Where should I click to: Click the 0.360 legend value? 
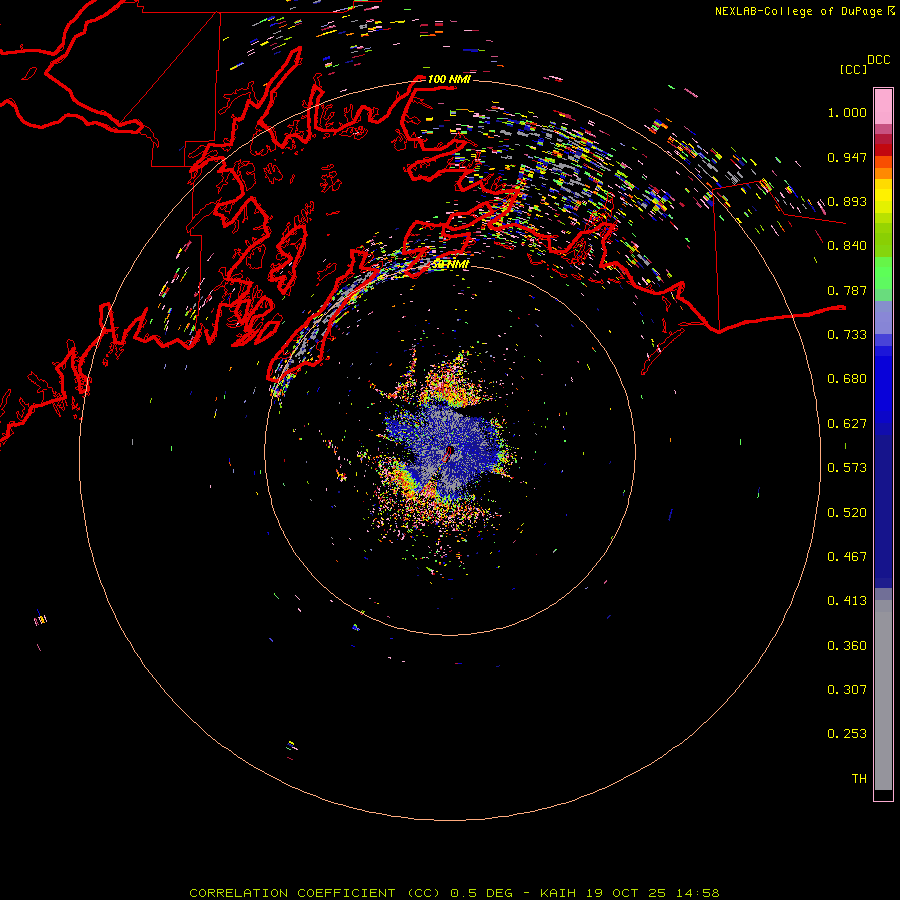click(847, 646)
